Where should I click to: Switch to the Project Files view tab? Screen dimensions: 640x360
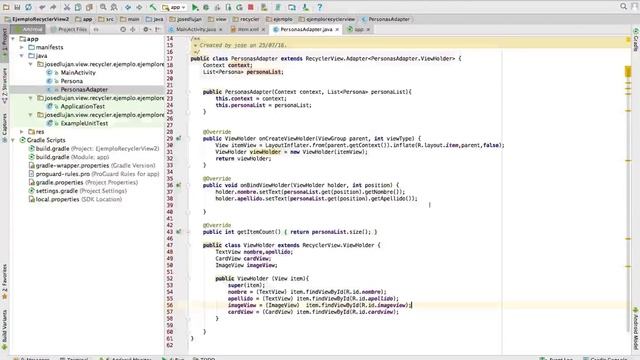click(x=69, y=29)
